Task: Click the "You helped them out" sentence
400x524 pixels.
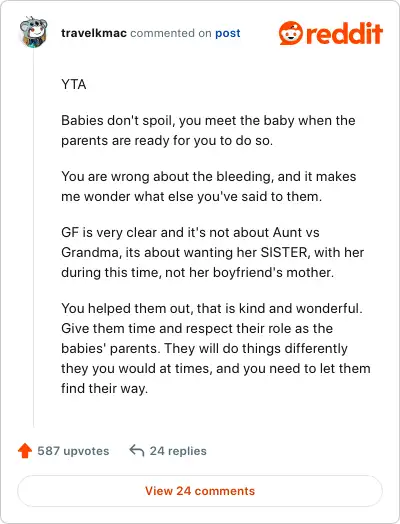Action: pos(212,308)
